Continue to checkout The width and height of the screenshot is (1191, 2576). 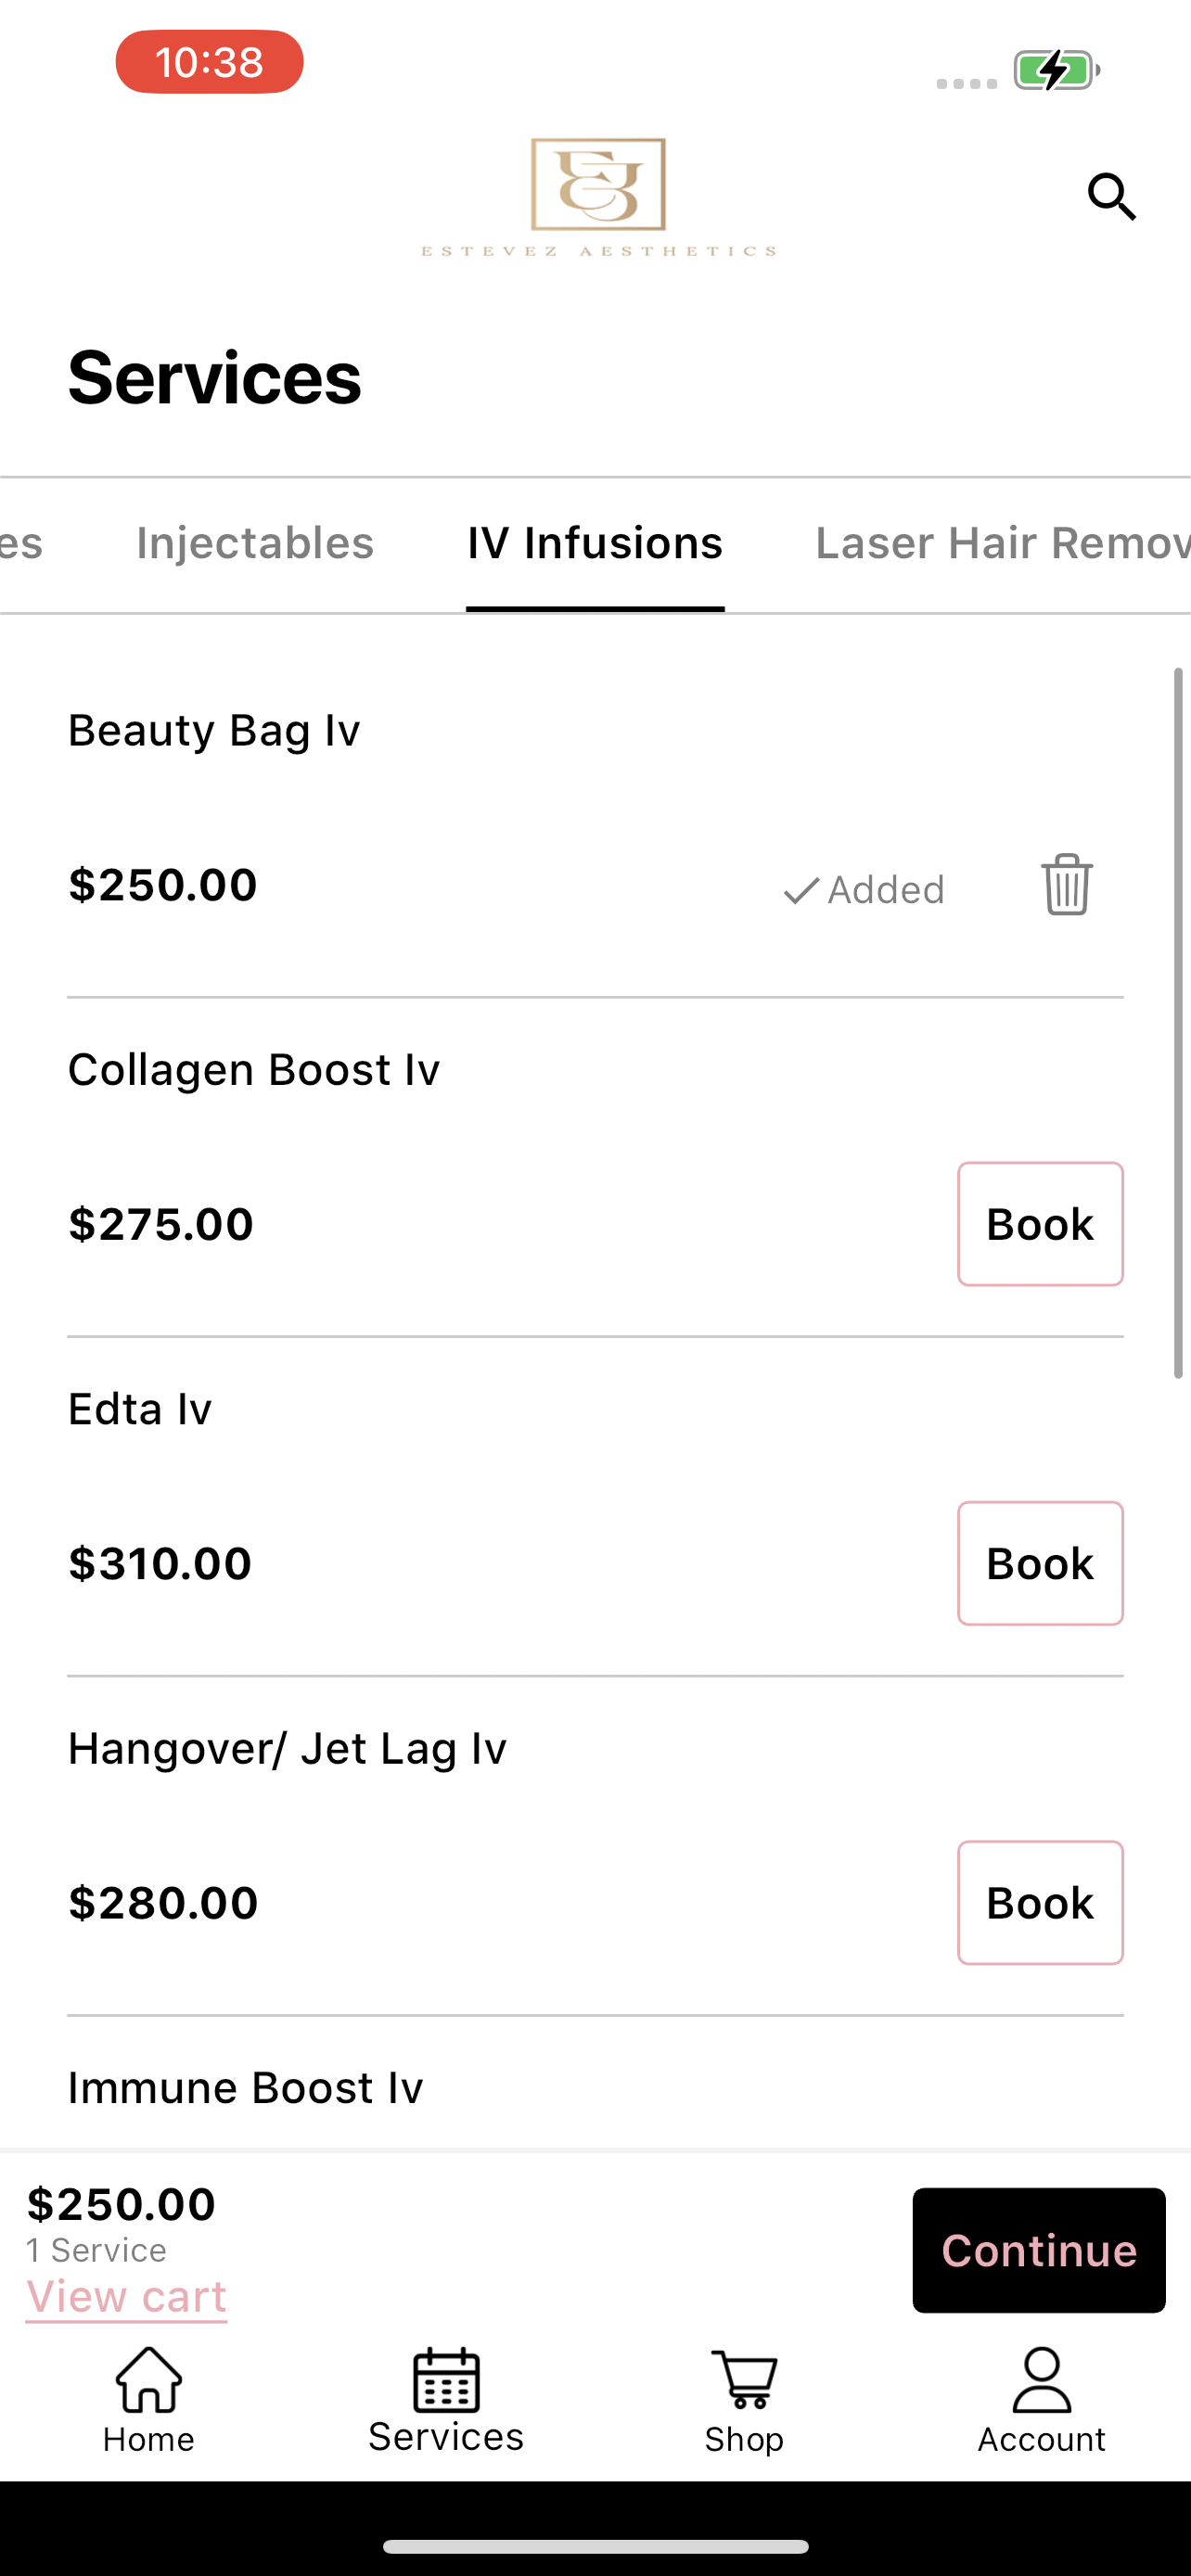pos(1039,2250)
